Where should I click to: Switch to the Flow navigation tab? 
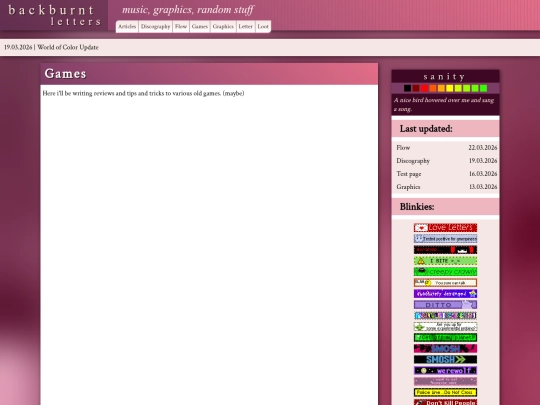coord(181,27)
